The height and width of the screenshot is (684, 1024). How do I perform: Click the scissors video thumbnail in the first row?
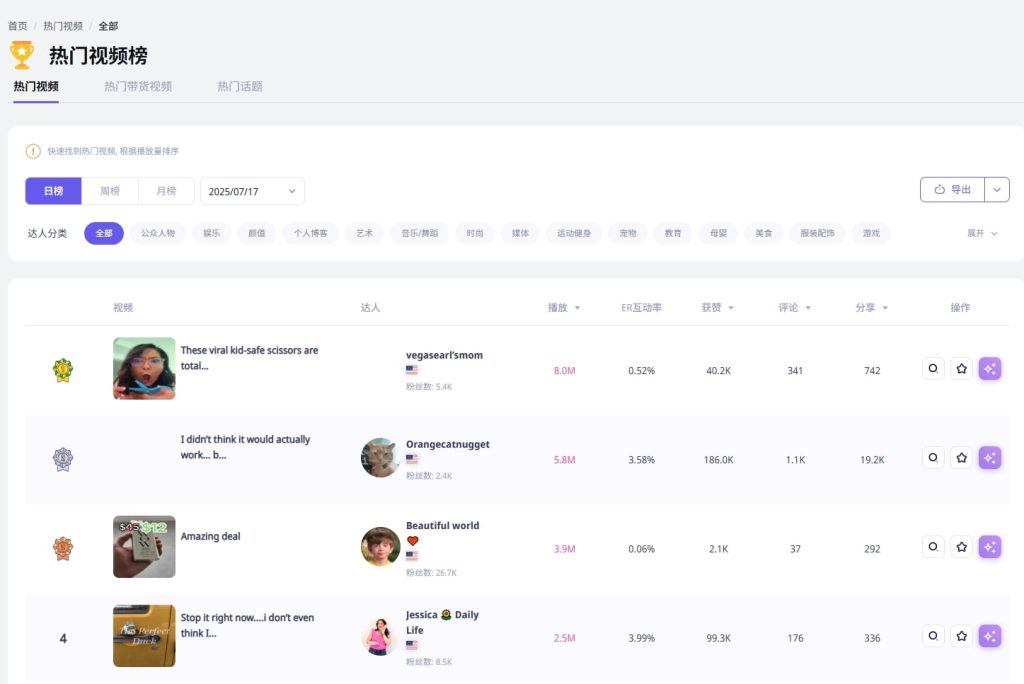144,368
